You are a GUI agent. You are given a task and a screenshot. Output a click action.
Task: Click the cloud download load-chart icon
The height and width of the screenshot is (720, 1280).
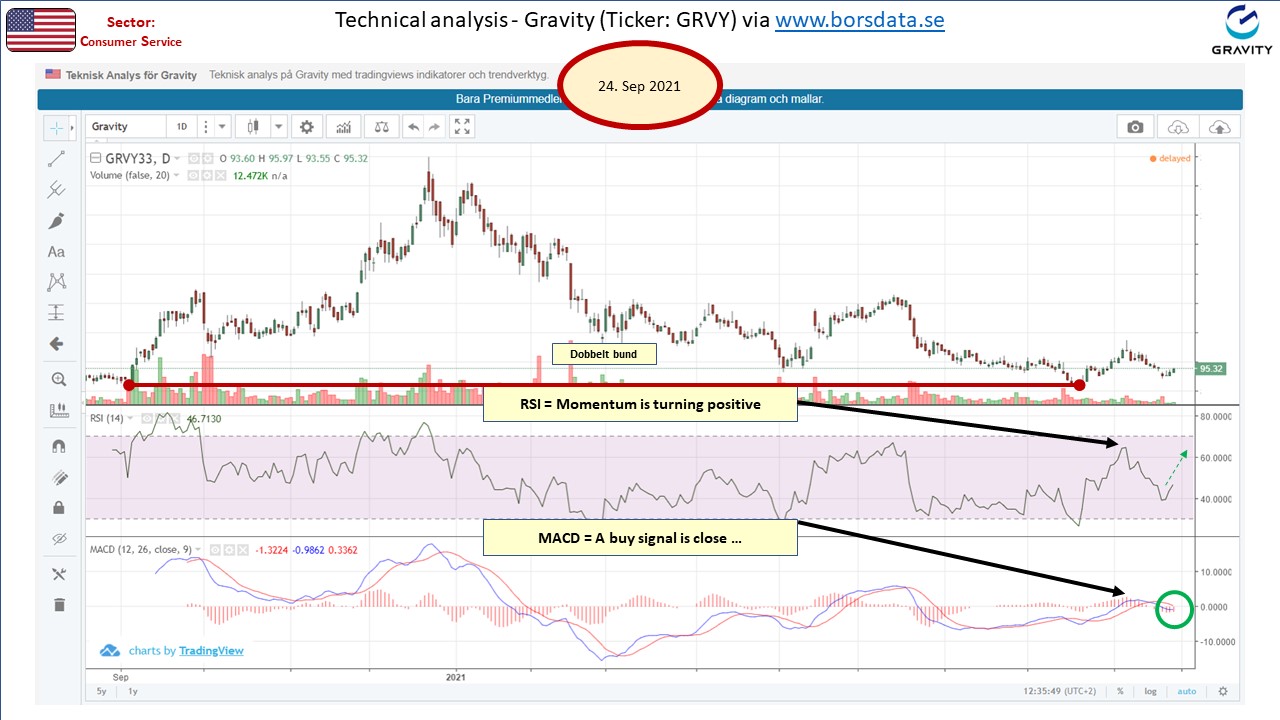pos(1179,127)
